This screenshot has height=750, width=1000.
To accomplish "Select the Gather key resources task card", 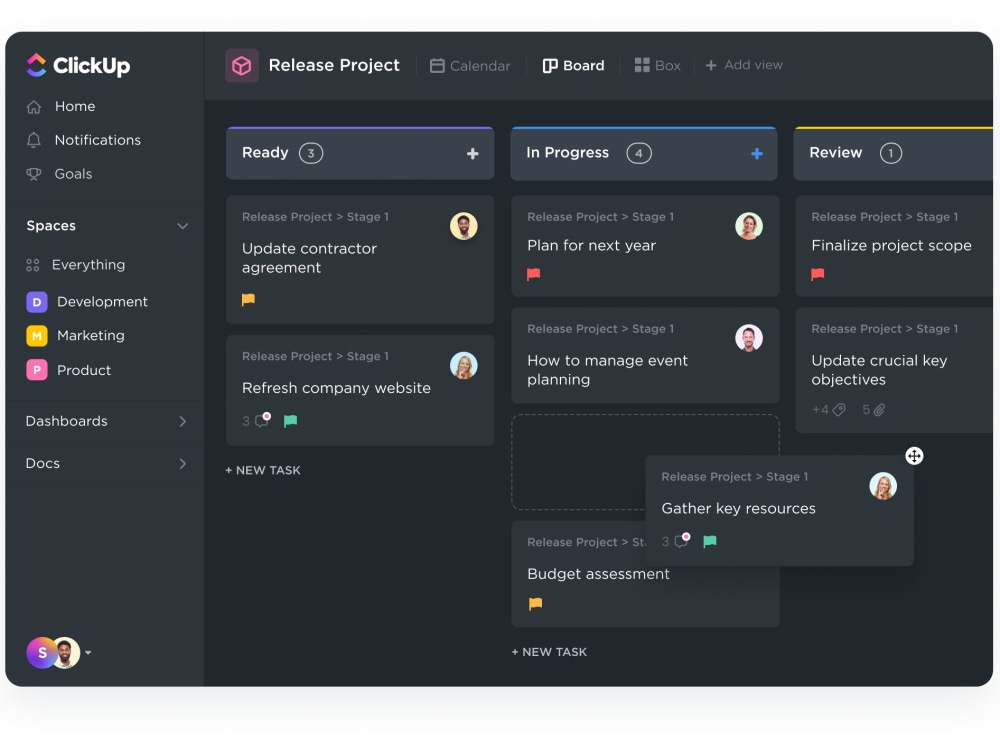I will pos(738,508).
